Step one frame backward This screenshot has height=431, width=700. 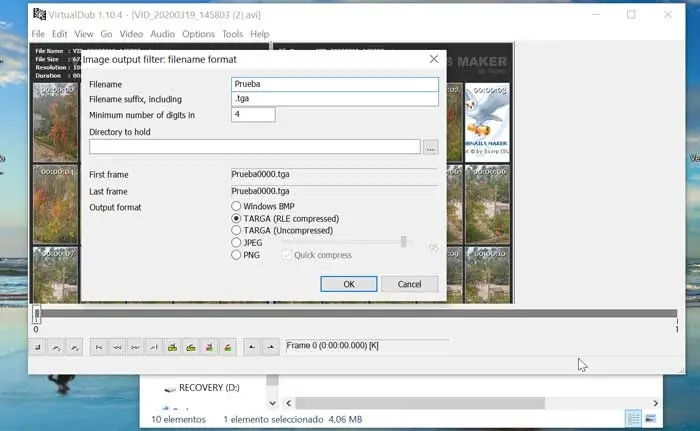pos(117,347)
